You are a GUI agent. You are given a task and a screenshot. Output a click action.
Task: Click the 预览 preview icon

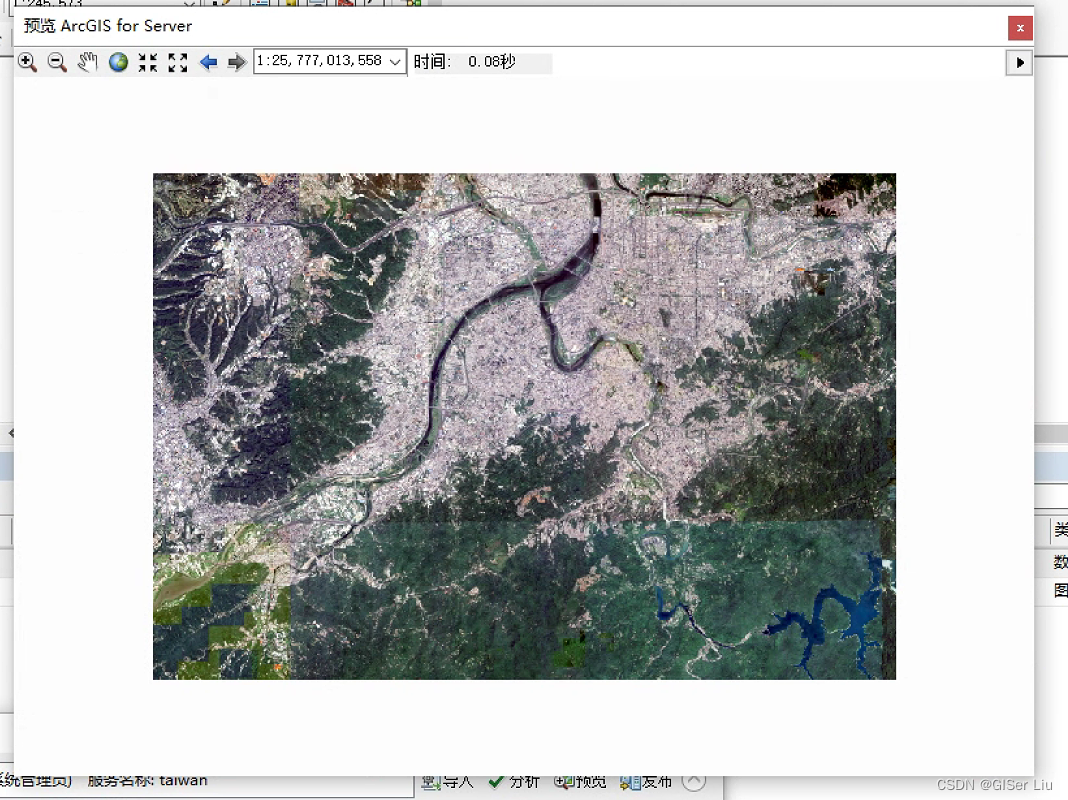(563, 783)
